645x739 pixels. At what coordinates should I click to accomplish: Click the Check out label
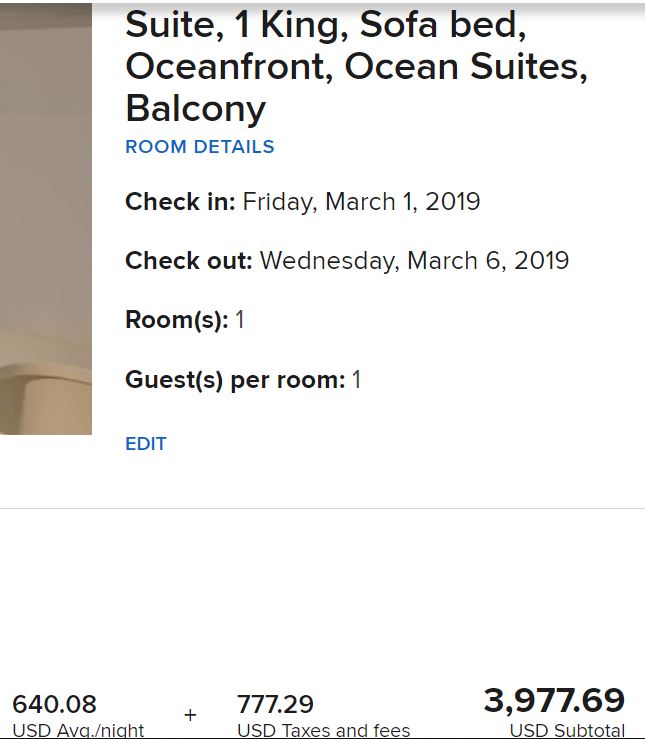click(189, 261)
